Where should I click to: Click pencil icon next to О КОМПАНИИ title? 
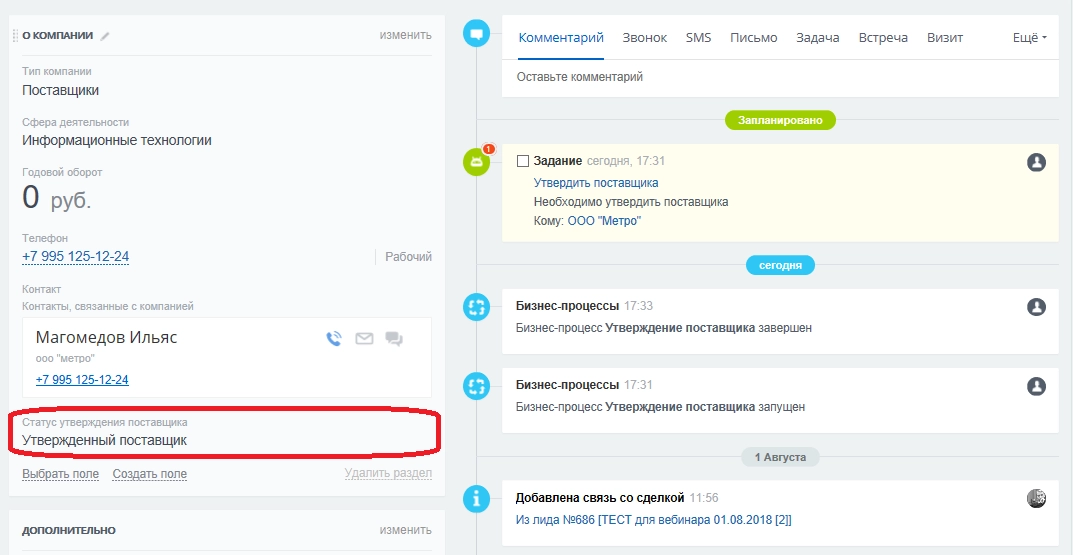tap(105, 36)
